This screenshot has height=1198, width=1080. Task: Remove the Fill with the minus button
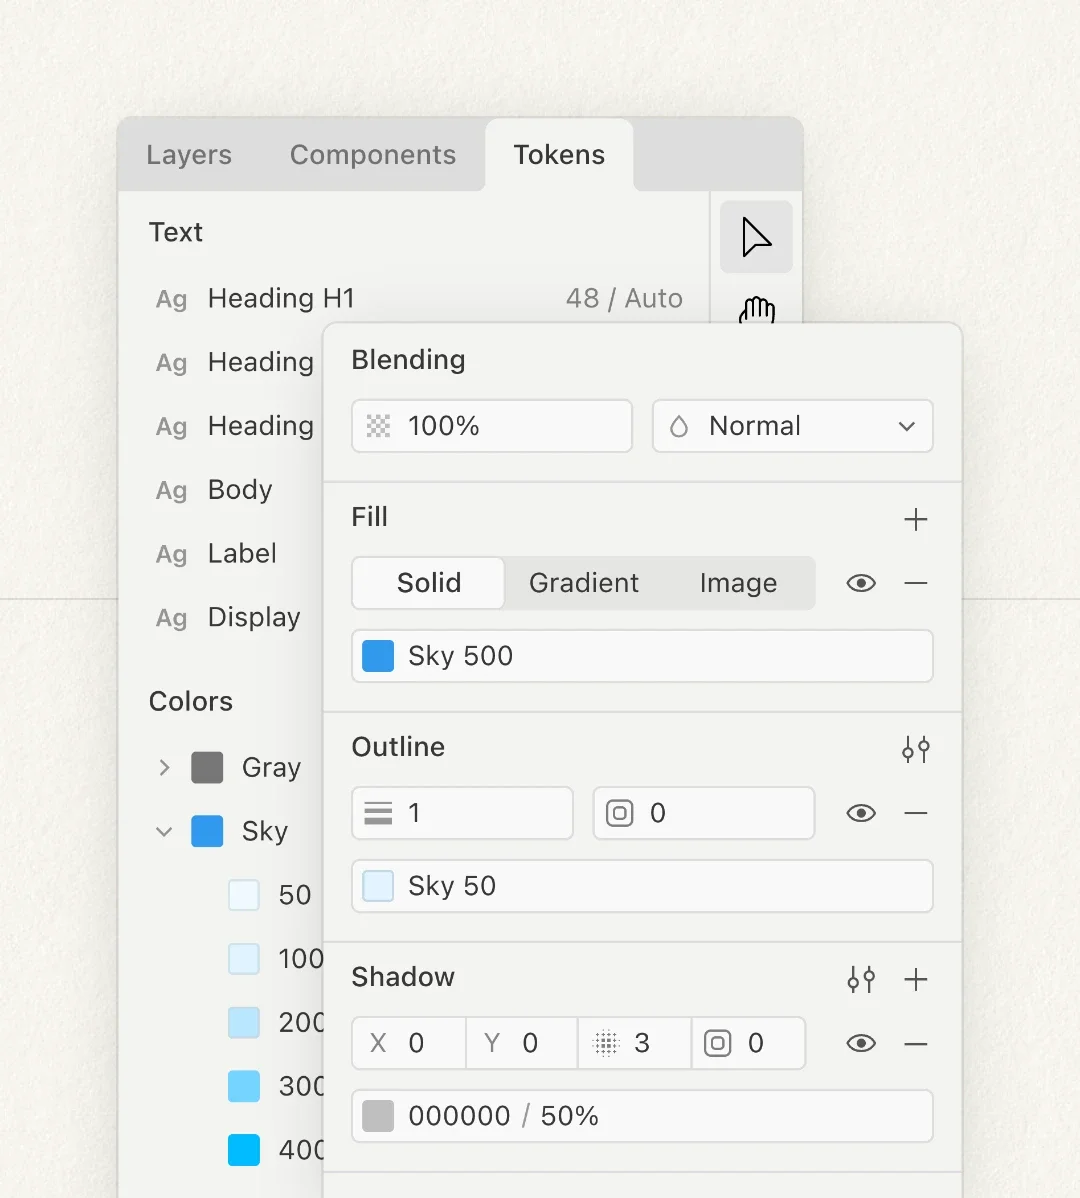click(x=915, y=583)
